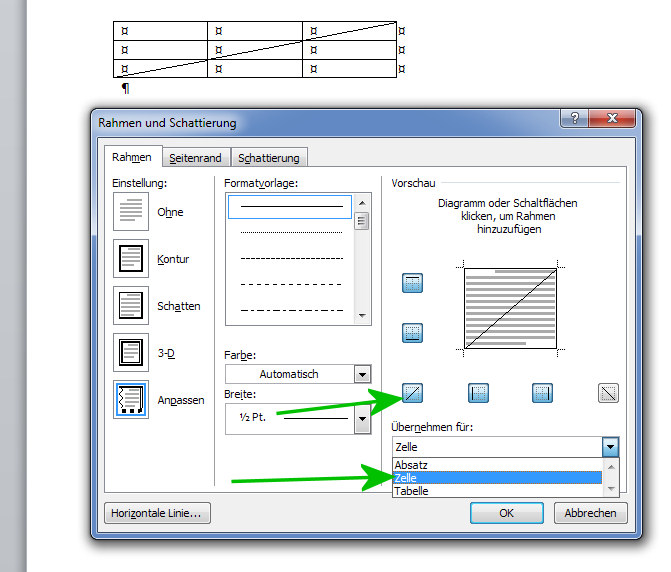The width and height of the screenshot is (671, 572).
Task: Select Absatz in the dropdown list
Action: 497,465
